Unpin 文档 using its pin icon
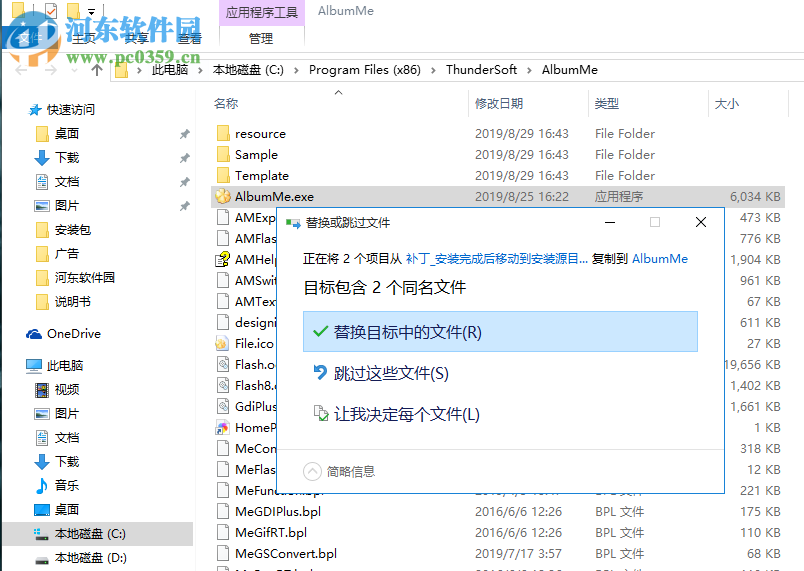804x571 pixels. coord(185,182)
